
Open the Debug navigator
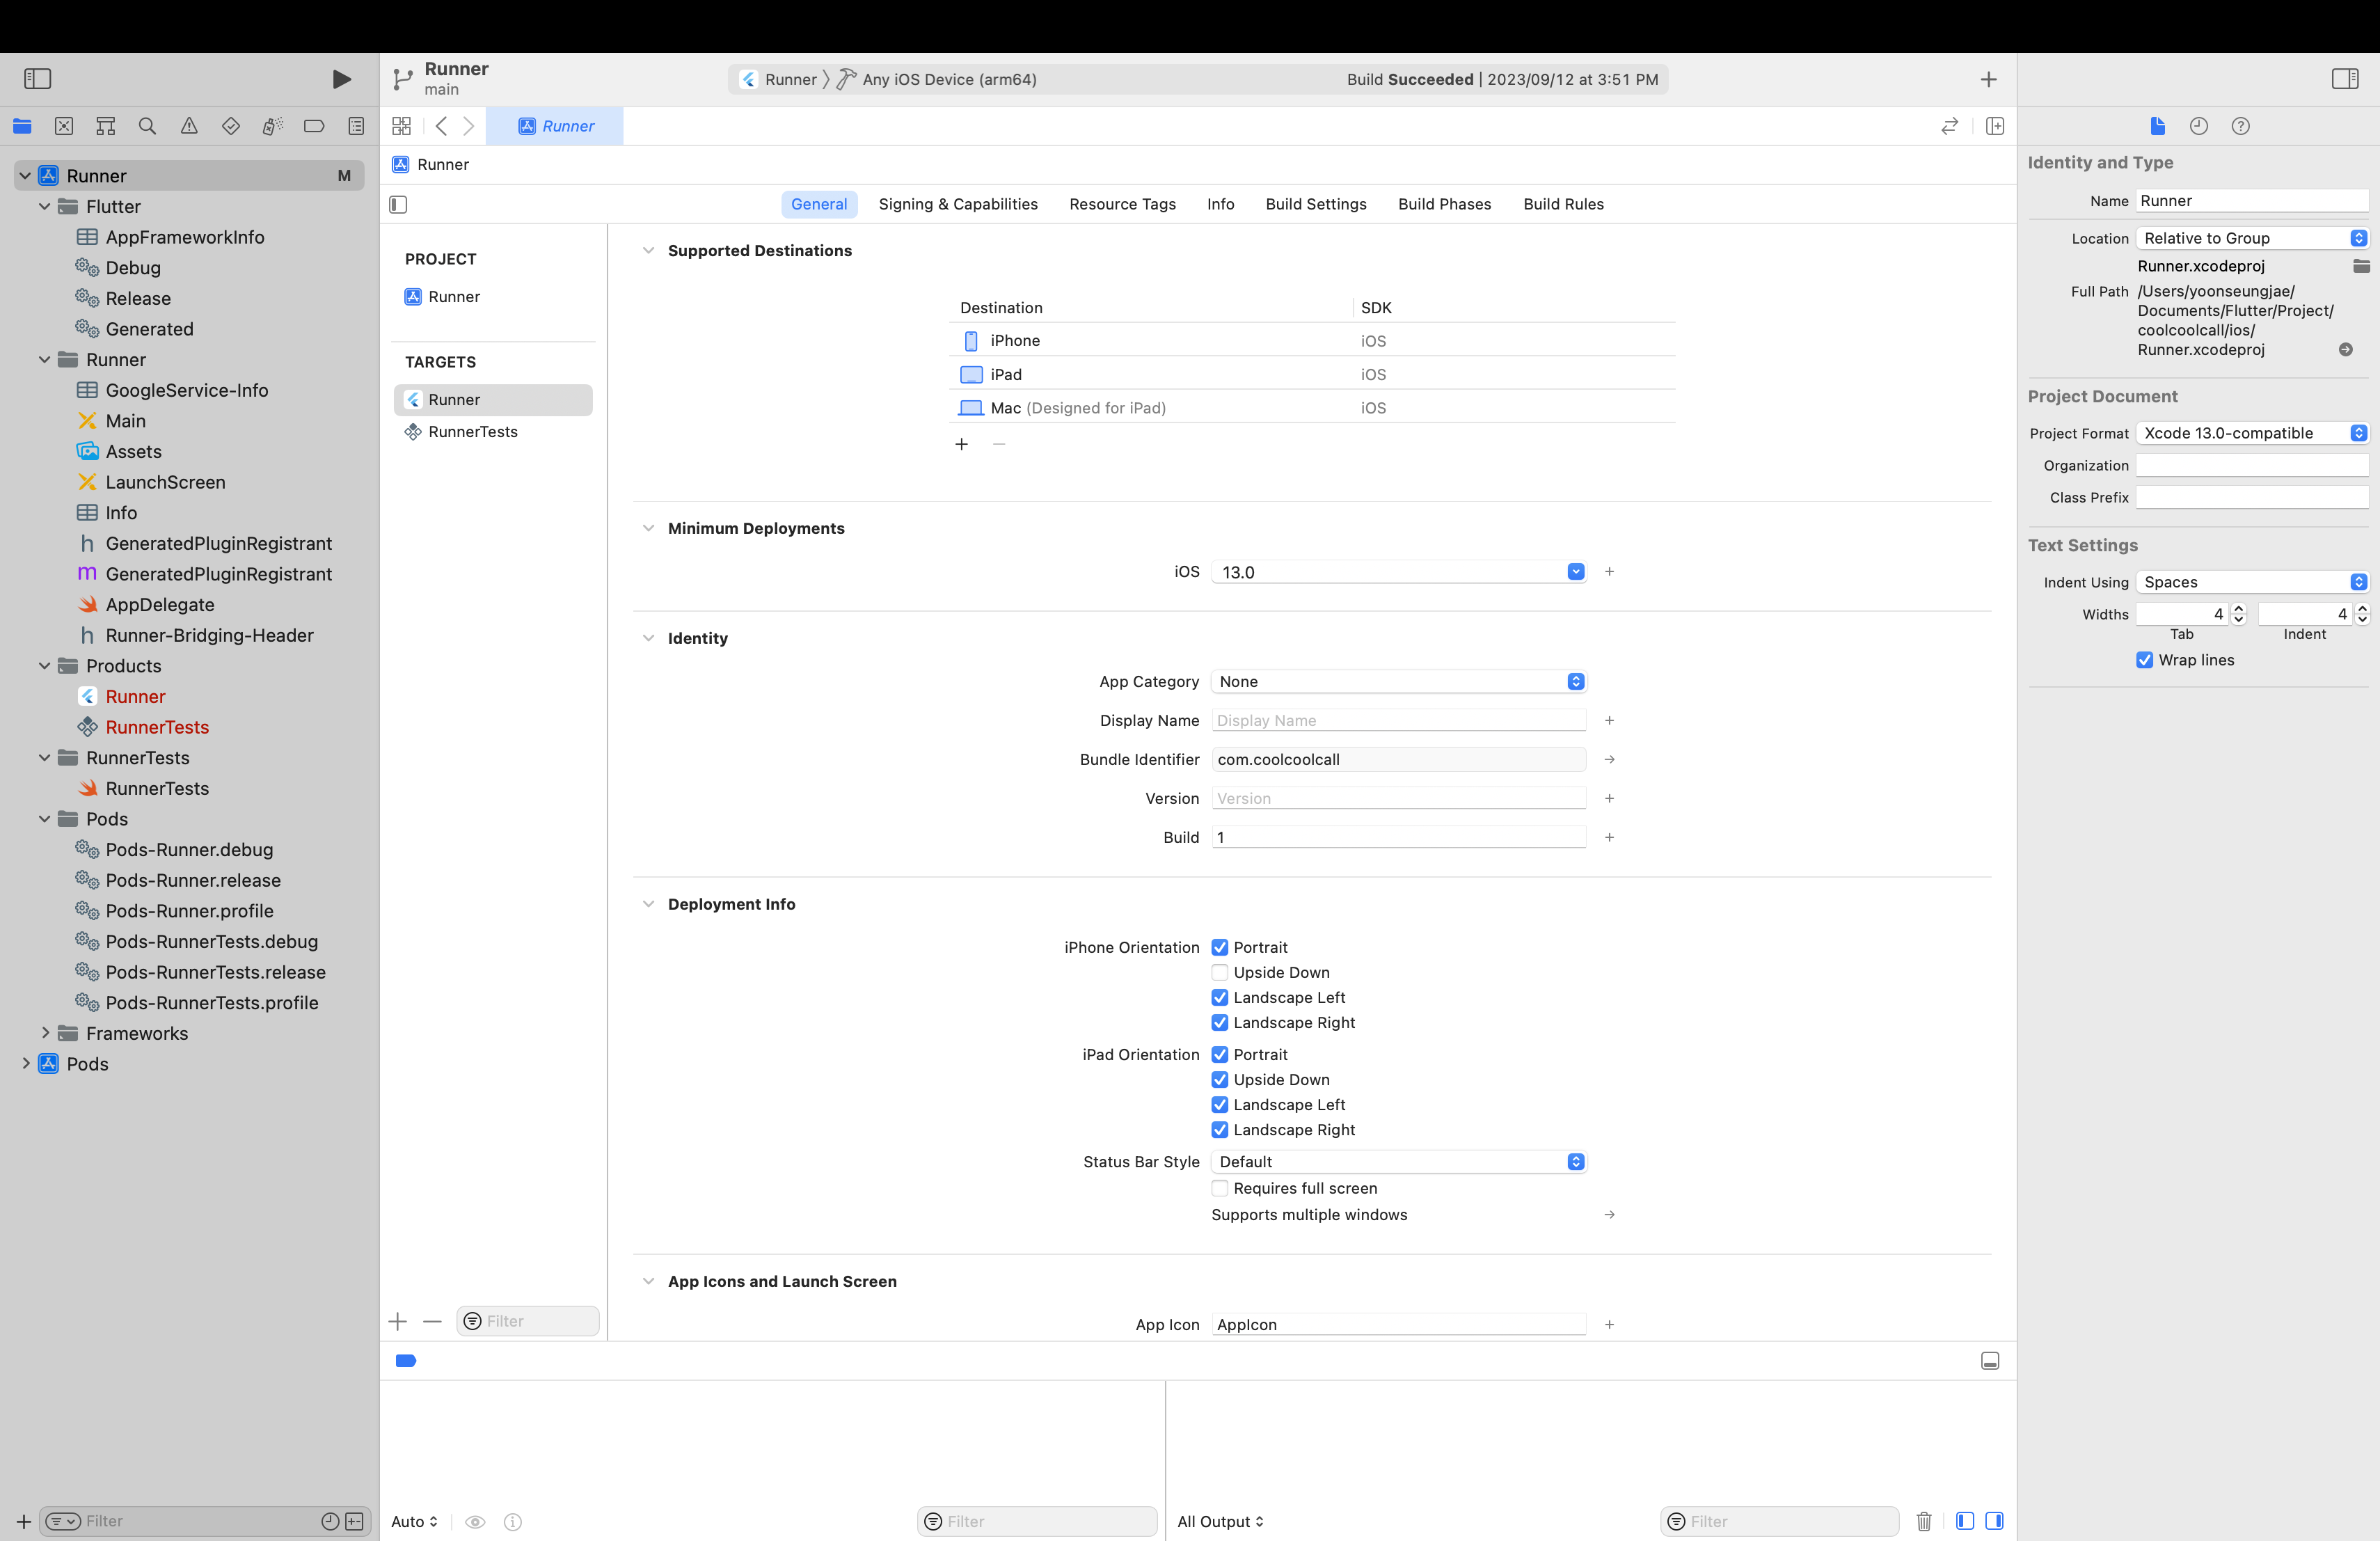pyautogui.click(x=272, y=126)
